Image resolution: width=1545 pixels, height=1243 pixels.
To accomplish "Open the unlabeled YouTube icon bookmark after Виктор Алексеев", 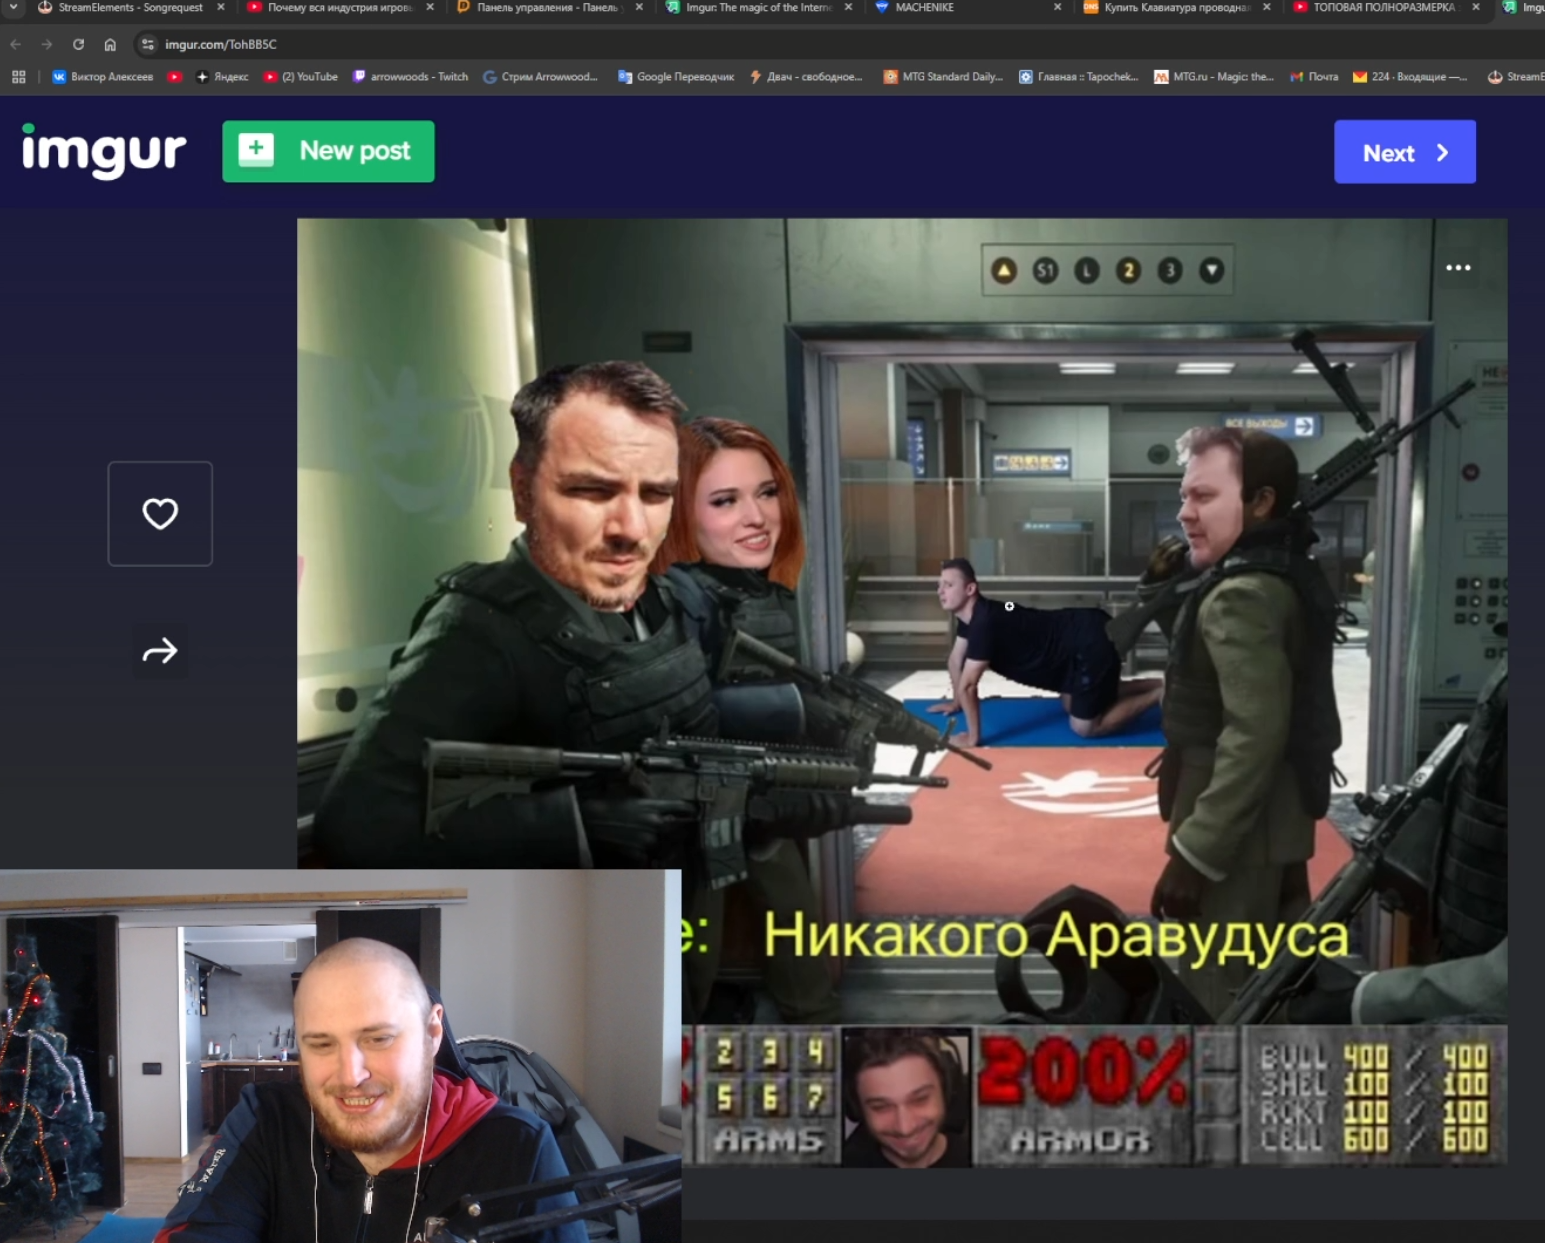I will (x=175, y=77).
